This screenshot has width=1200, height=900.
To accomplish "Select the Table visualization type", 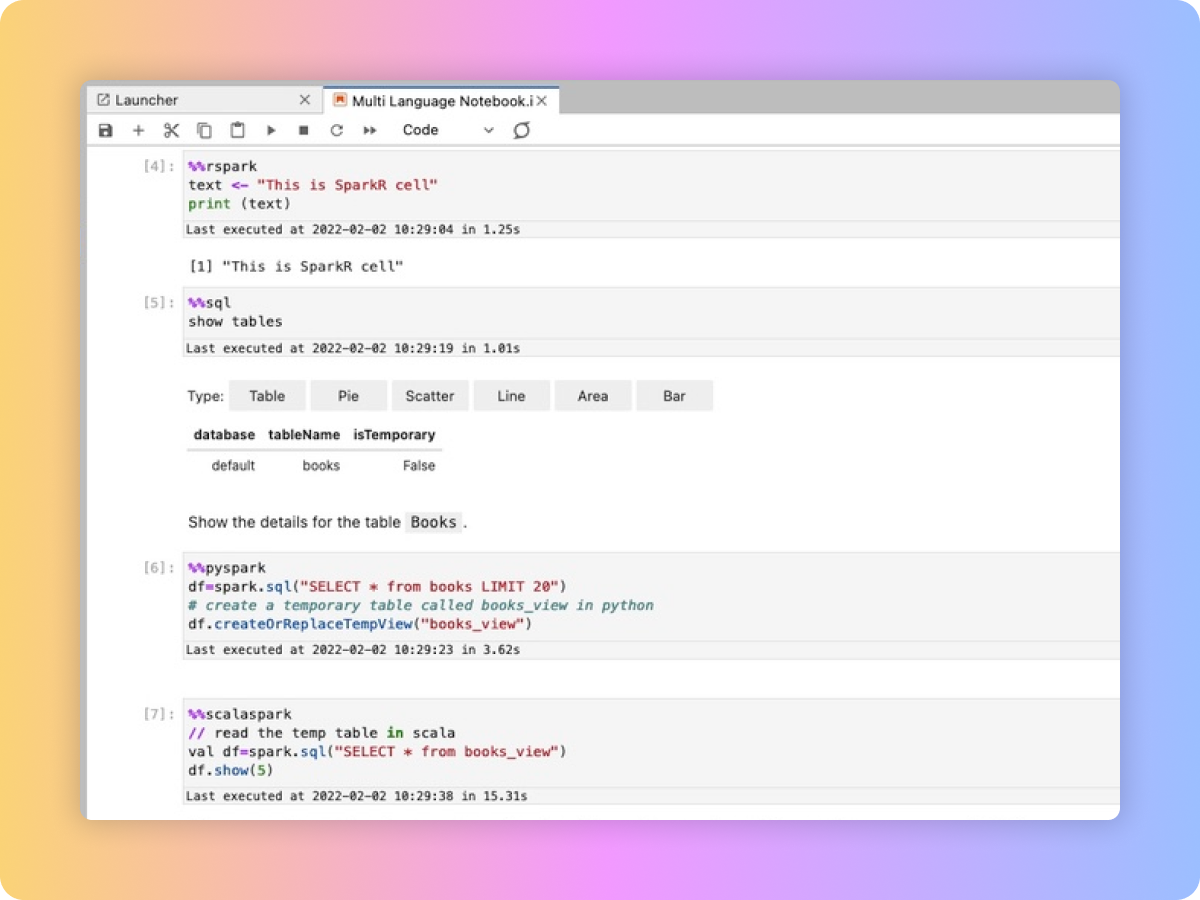I will pyautogui.click(x=267, y=395).
